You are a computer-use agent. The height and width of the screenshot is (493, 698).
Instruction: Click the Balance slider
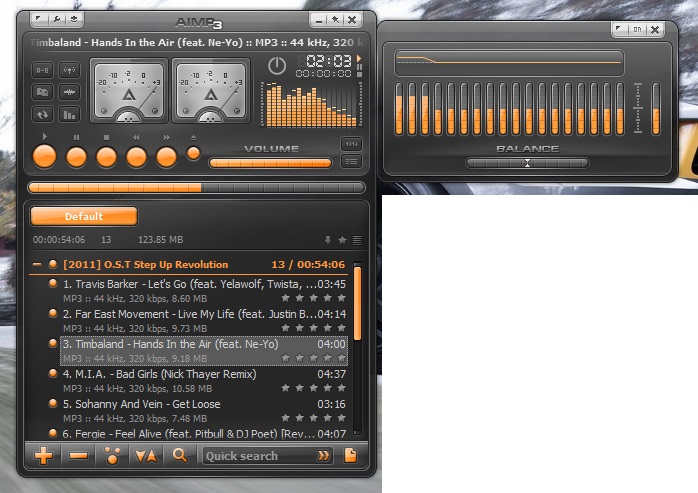[528, 163]
